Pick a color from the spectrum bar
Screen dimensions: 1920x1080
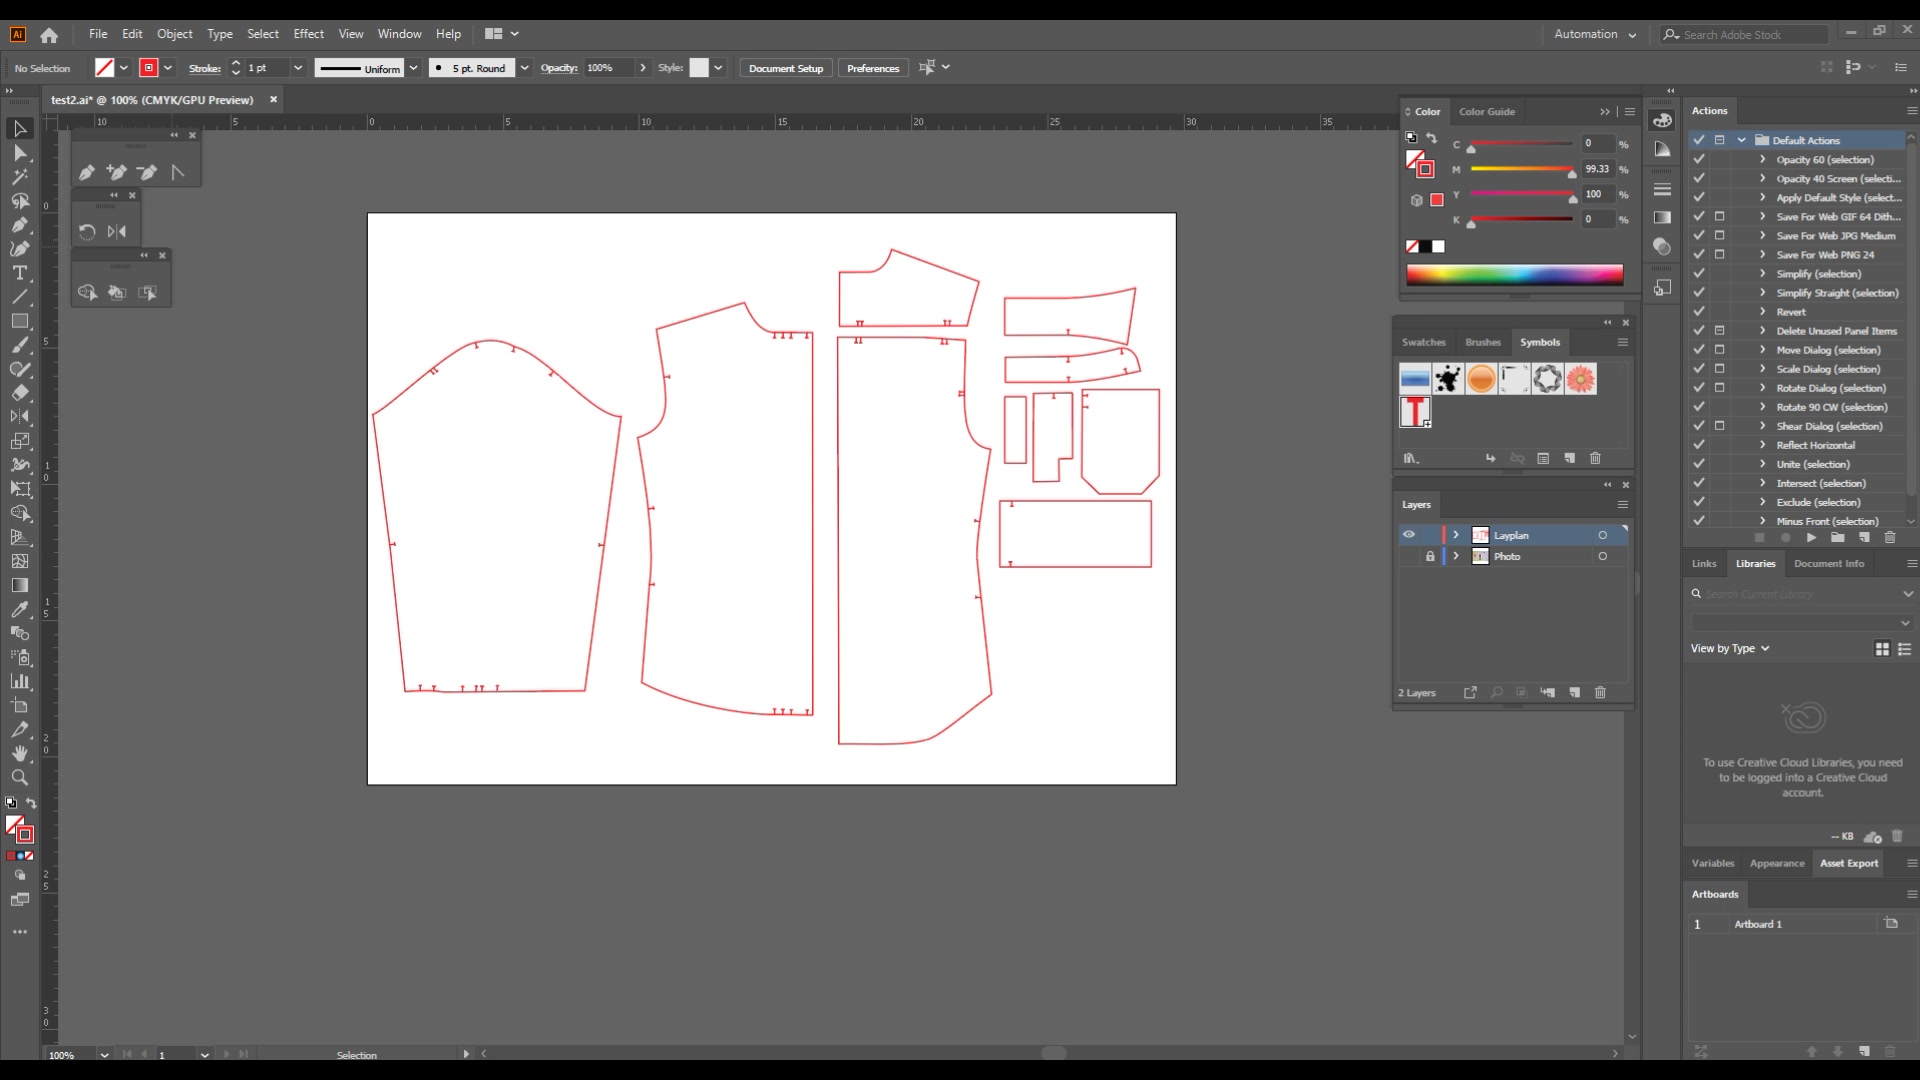[1514, 274]
